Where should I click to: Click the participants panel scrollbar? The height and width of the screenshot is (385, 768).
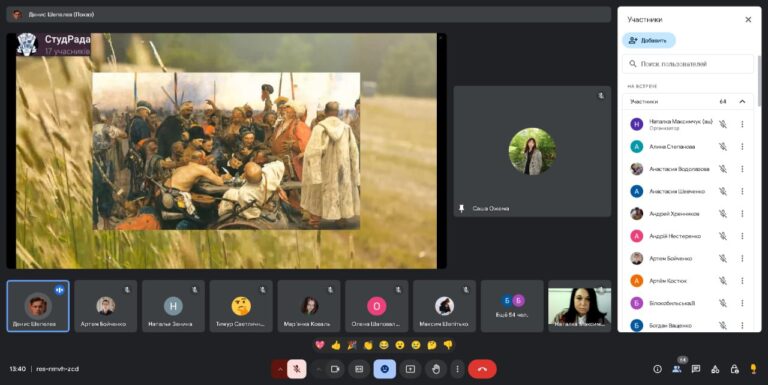[x=759, y=81]
